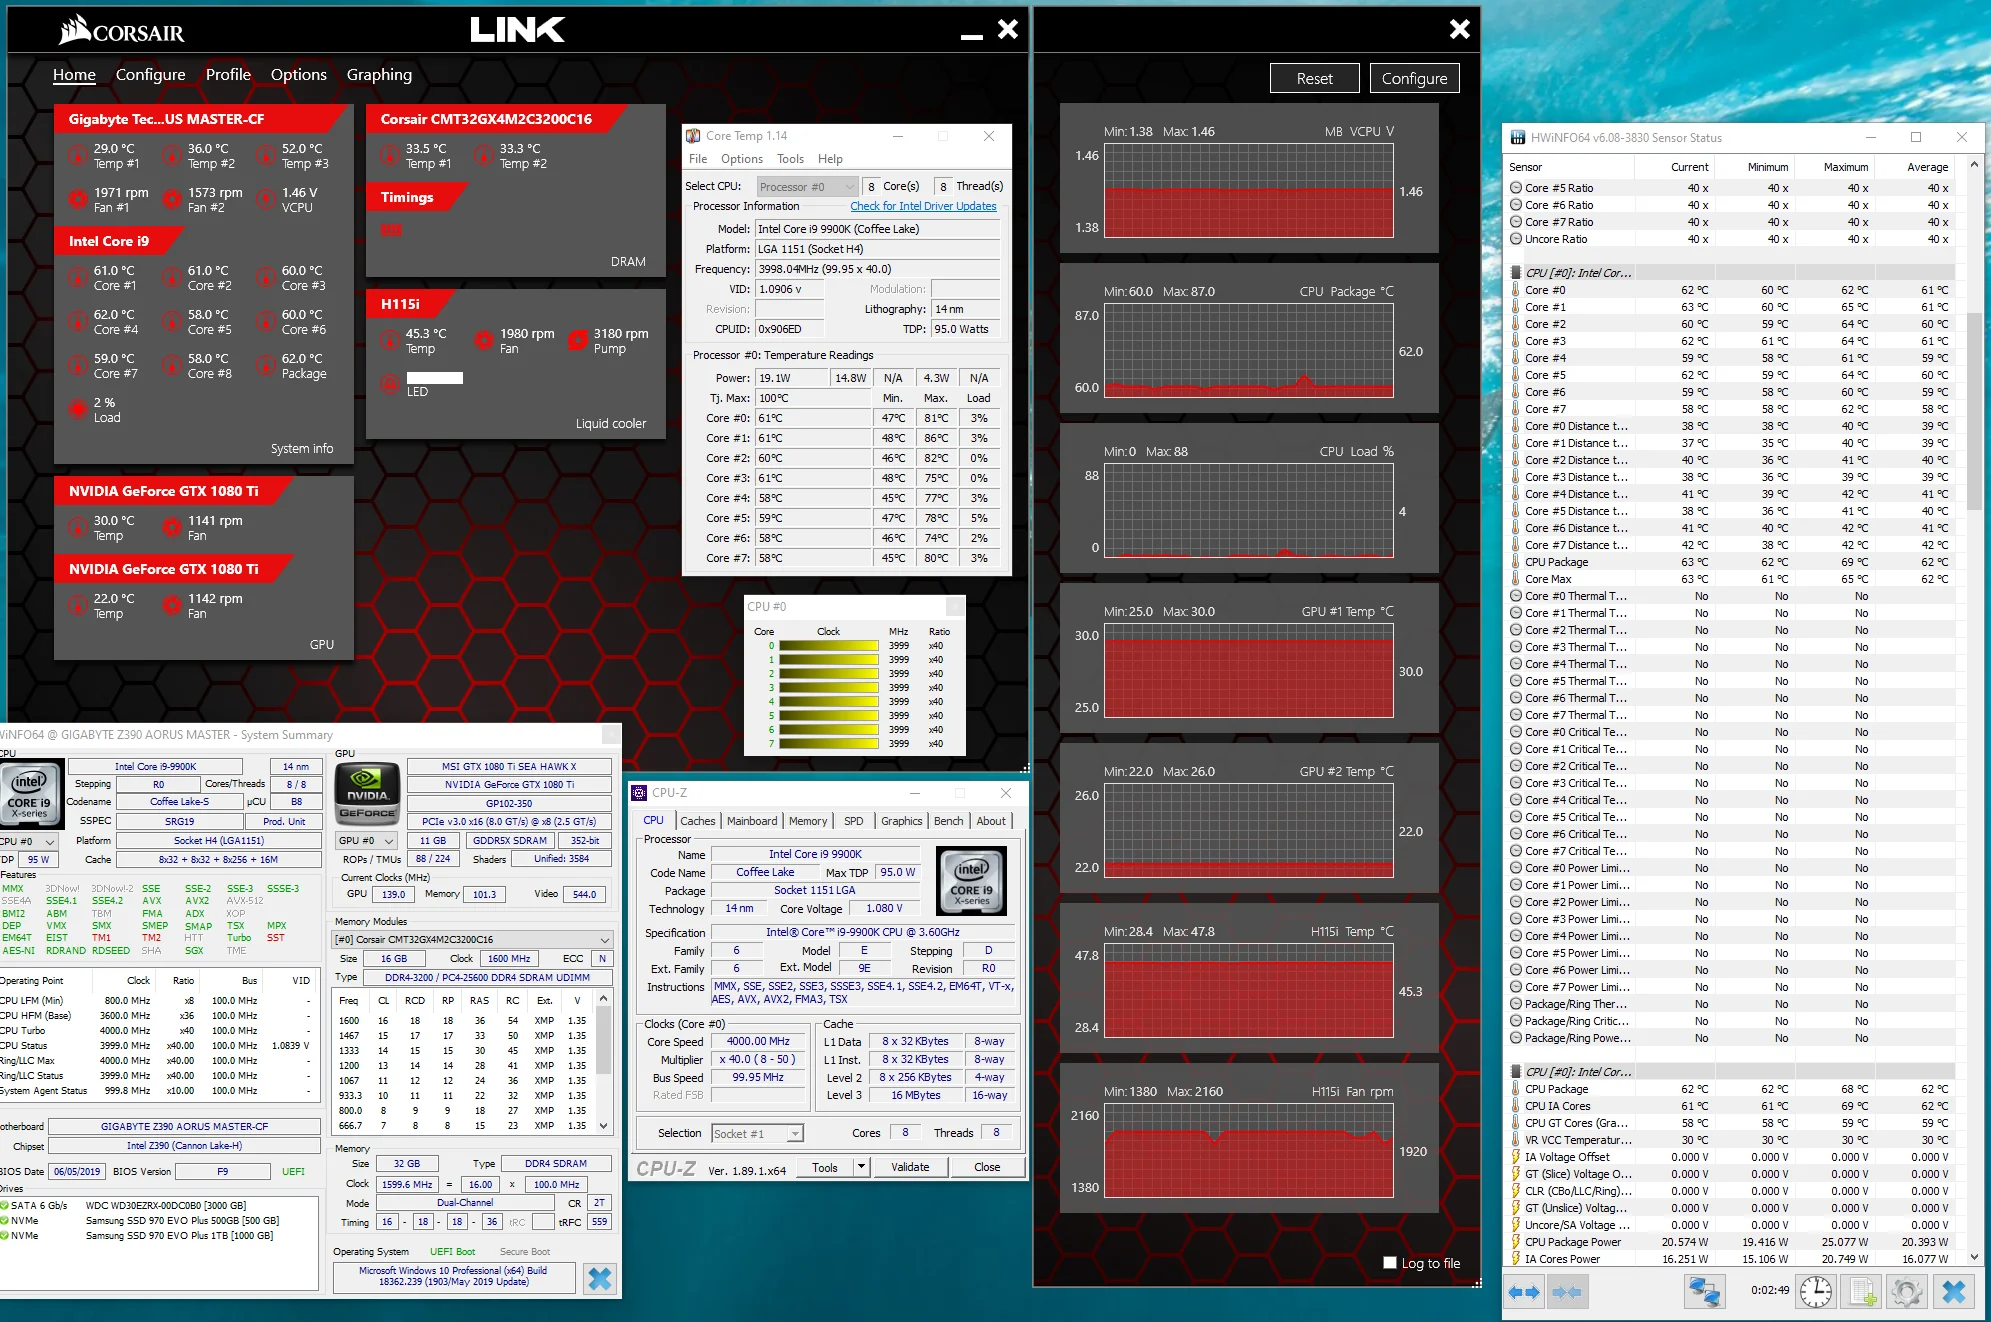
Task: Open System info in Corsair Link
Action: (x=302, y=449)
